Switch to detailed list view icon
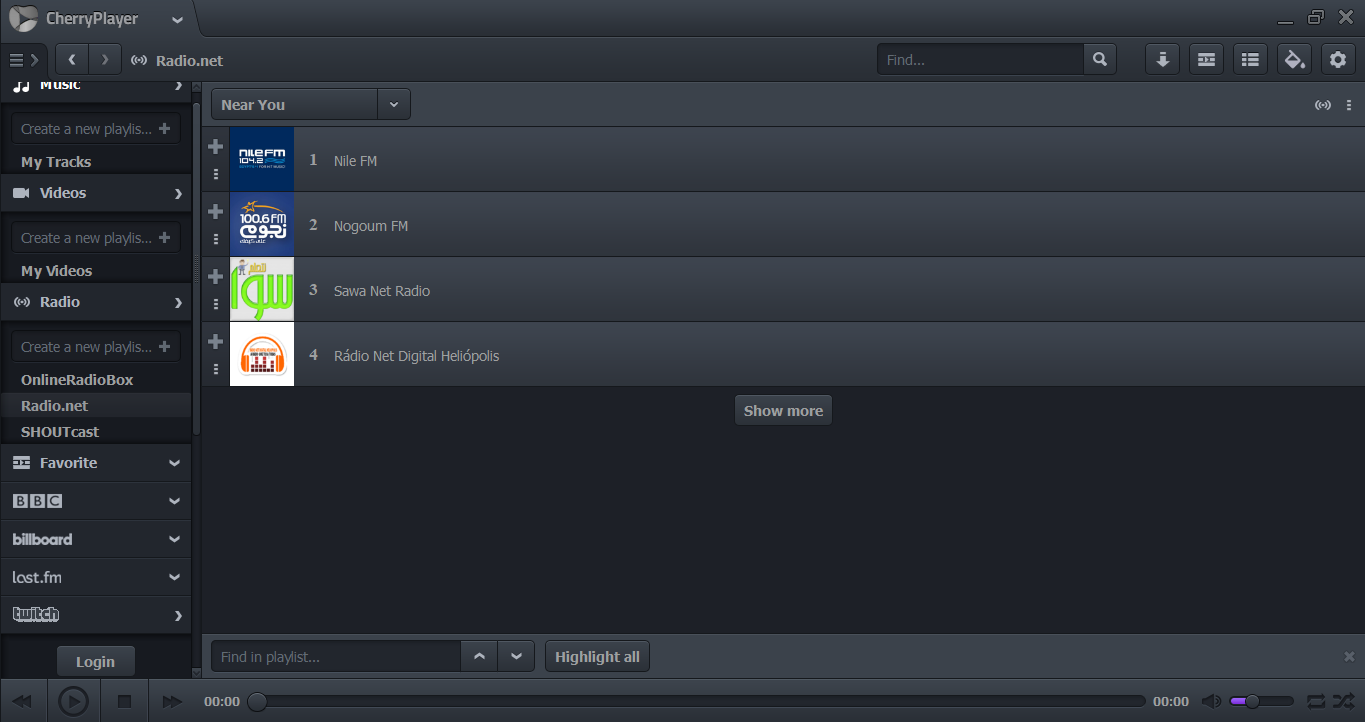Viewport: 1365px width, 722px height. coord(1250,60)
